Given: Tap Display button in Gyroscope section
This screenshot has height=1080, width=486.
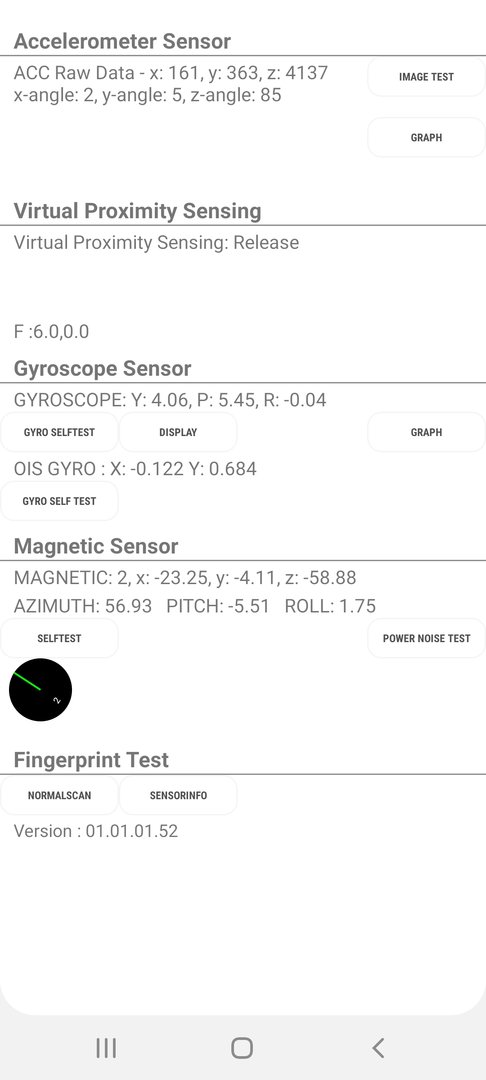Looking at the screenshot, I should pos(178,433).
